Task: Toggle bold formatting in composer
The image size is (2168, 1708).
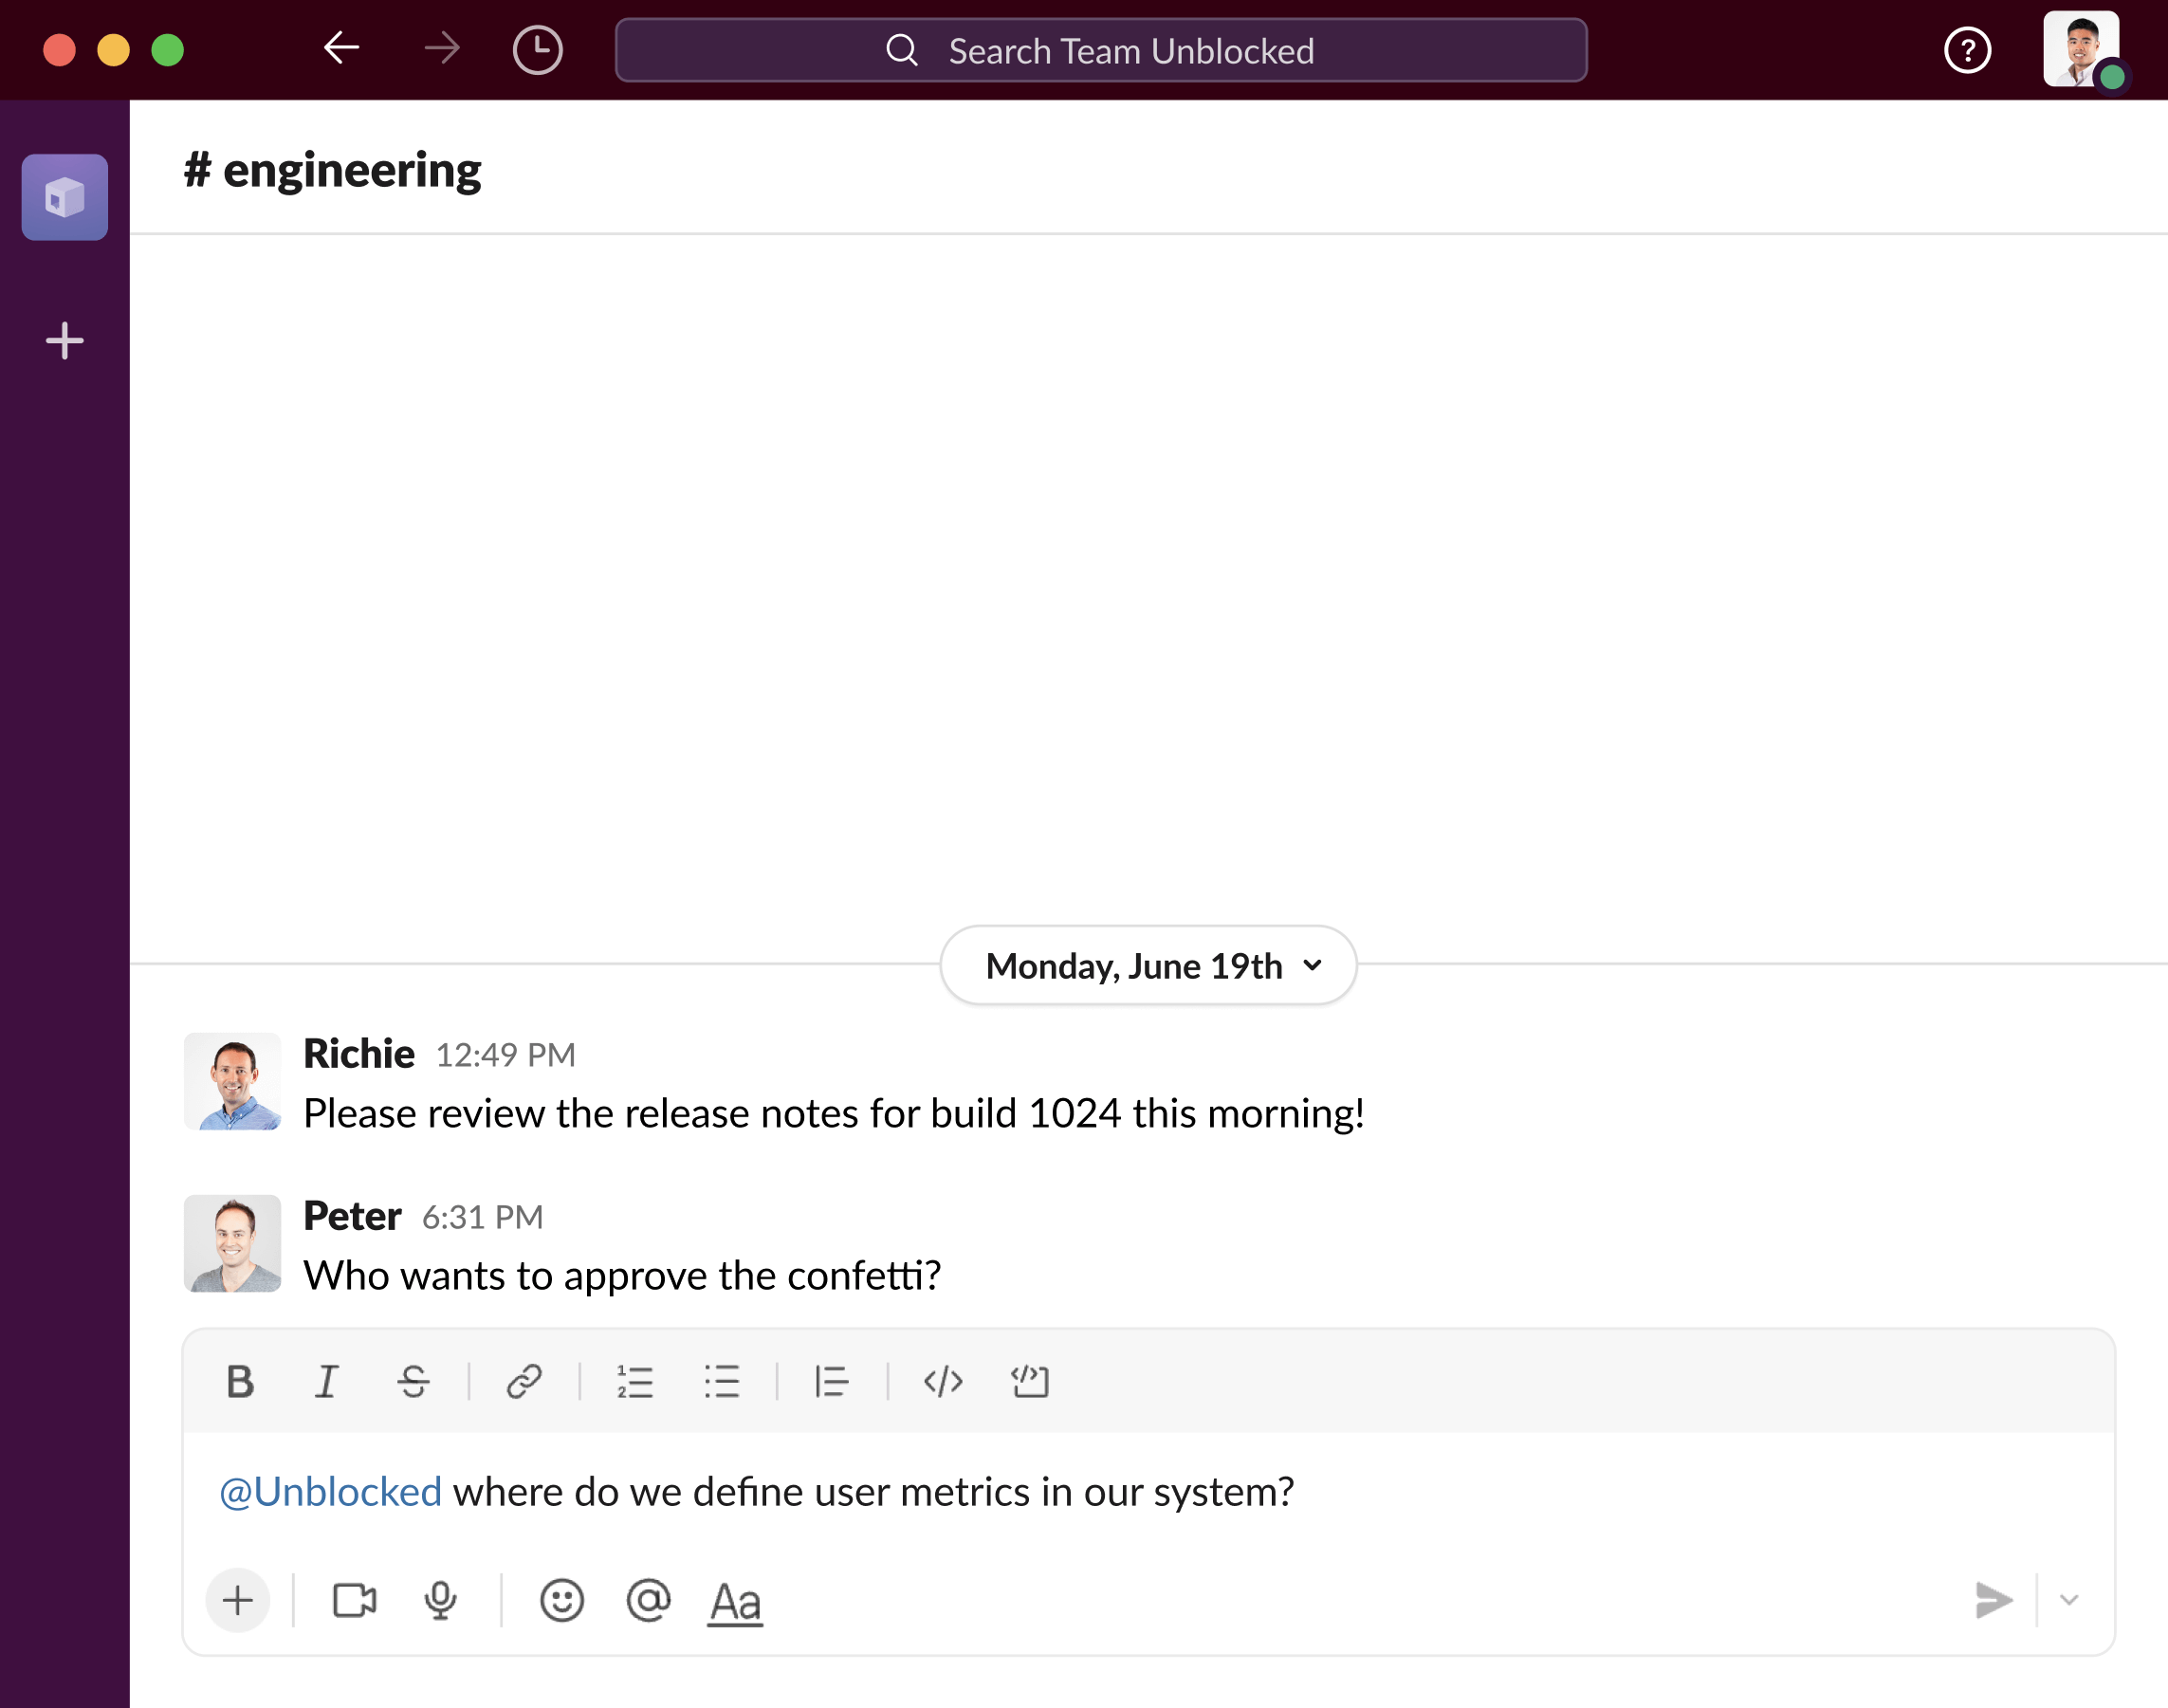Action: pos(240,1381)
